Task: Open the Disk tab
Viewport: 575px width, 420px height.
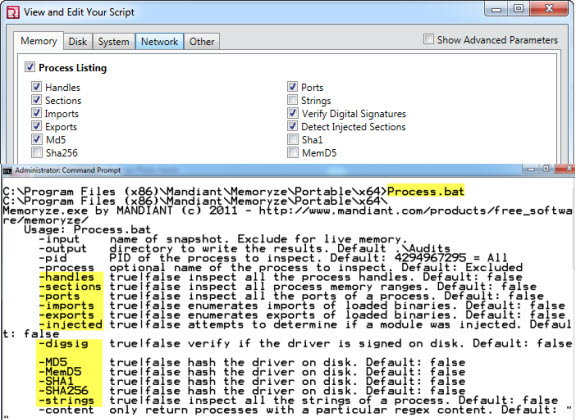Action: [78, 41]
